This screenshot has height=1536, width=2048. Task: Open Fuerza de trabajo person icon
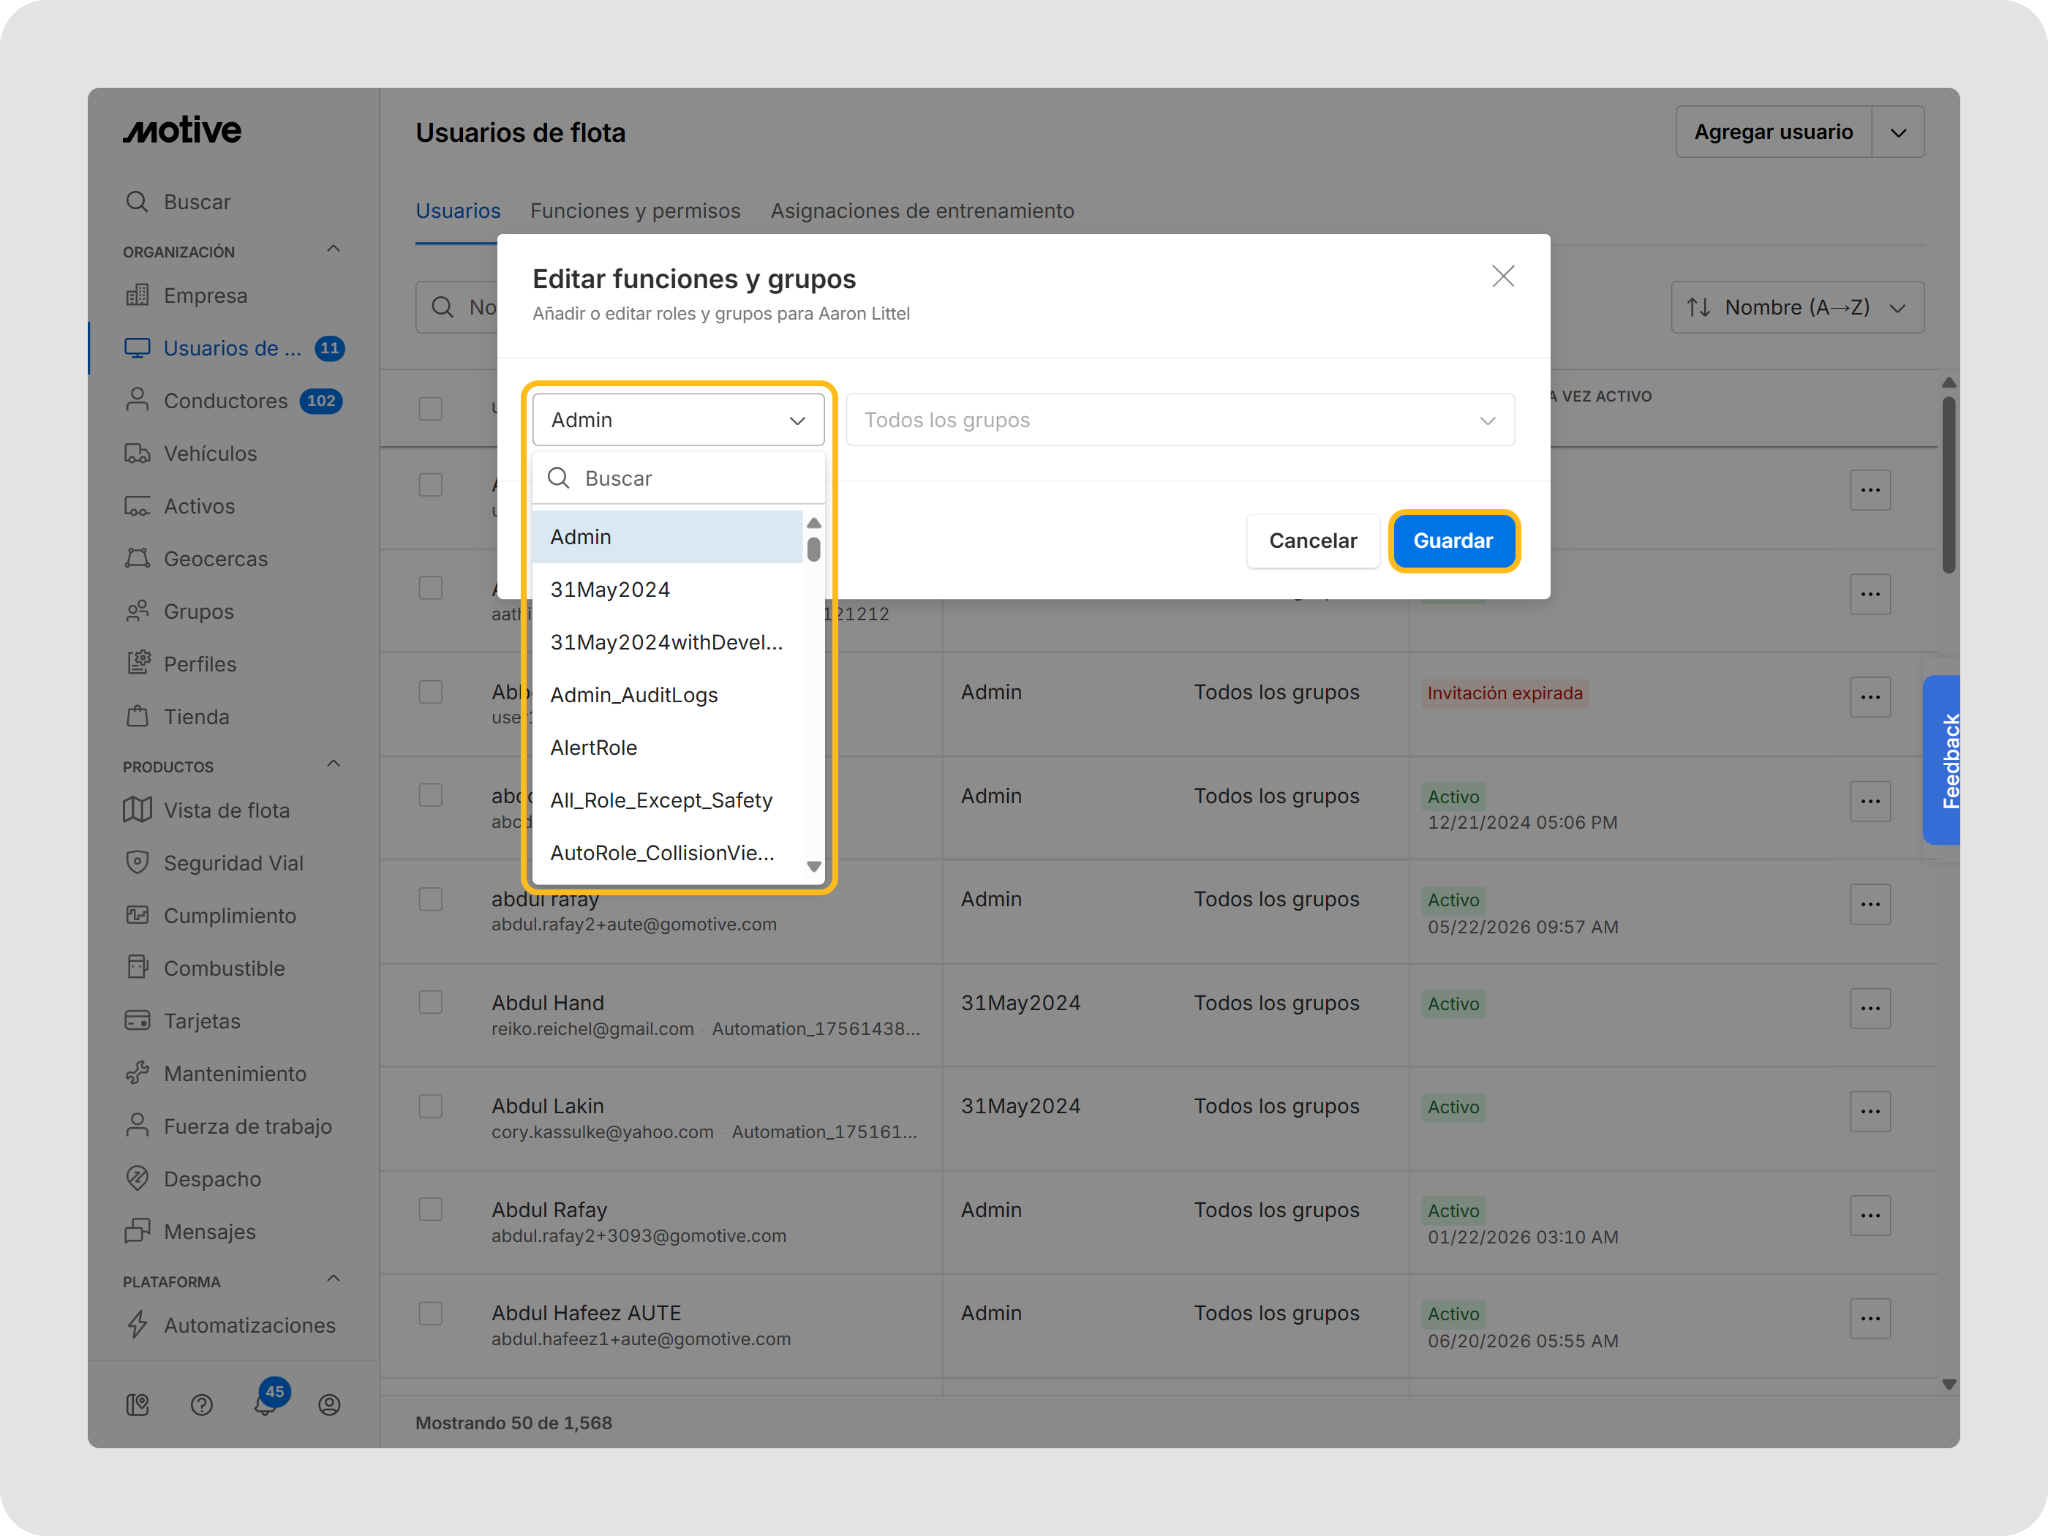pyautogui.click(x=137, y=1126)
